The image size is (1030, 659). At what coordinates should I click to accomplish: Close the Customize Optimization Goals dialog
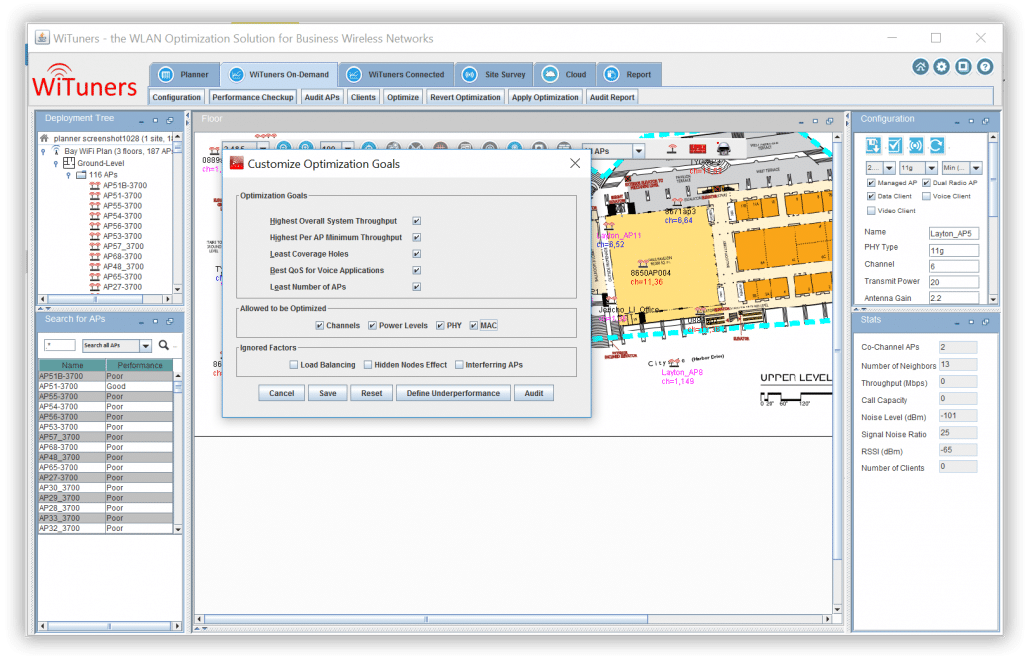coord(575,163)
